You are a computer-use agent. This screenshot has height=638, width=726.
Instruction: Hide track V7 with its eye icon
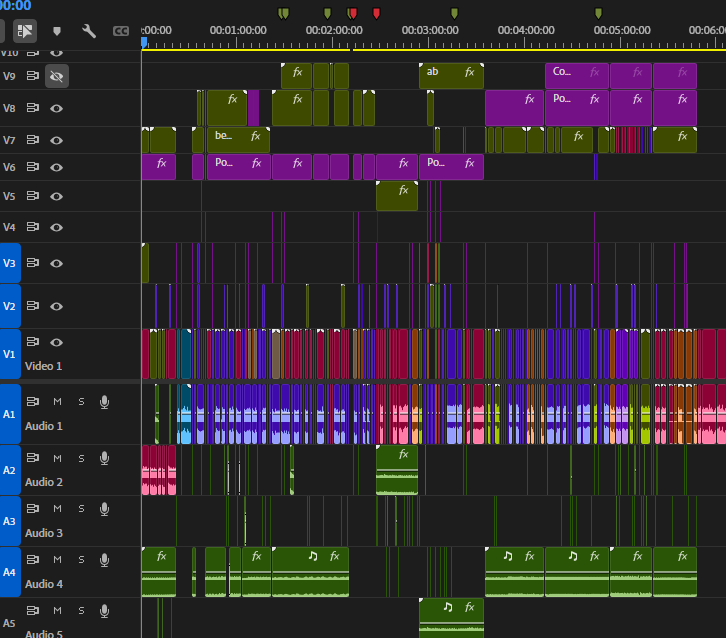pos(56,140)
